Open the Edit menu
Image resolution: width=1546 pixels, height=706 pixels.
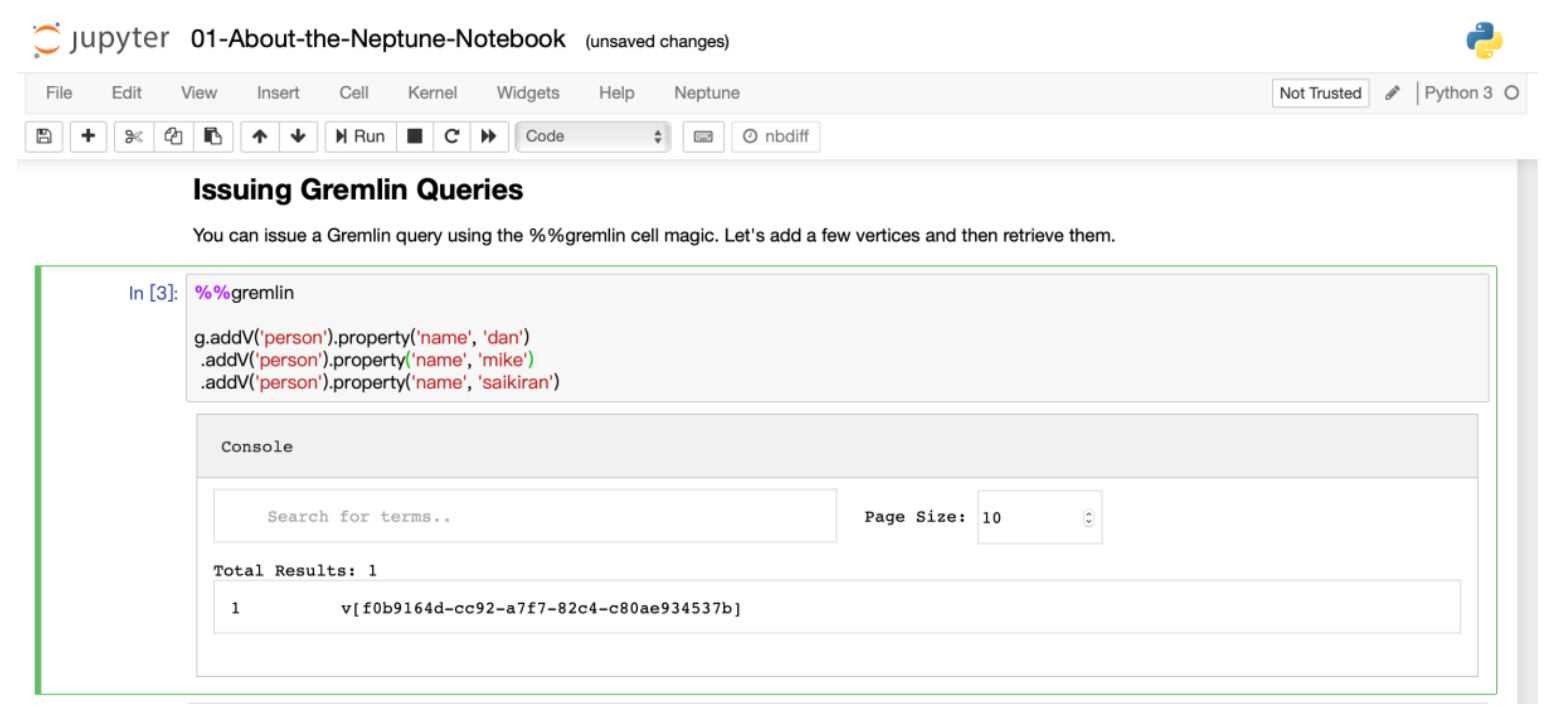[127, 93]
